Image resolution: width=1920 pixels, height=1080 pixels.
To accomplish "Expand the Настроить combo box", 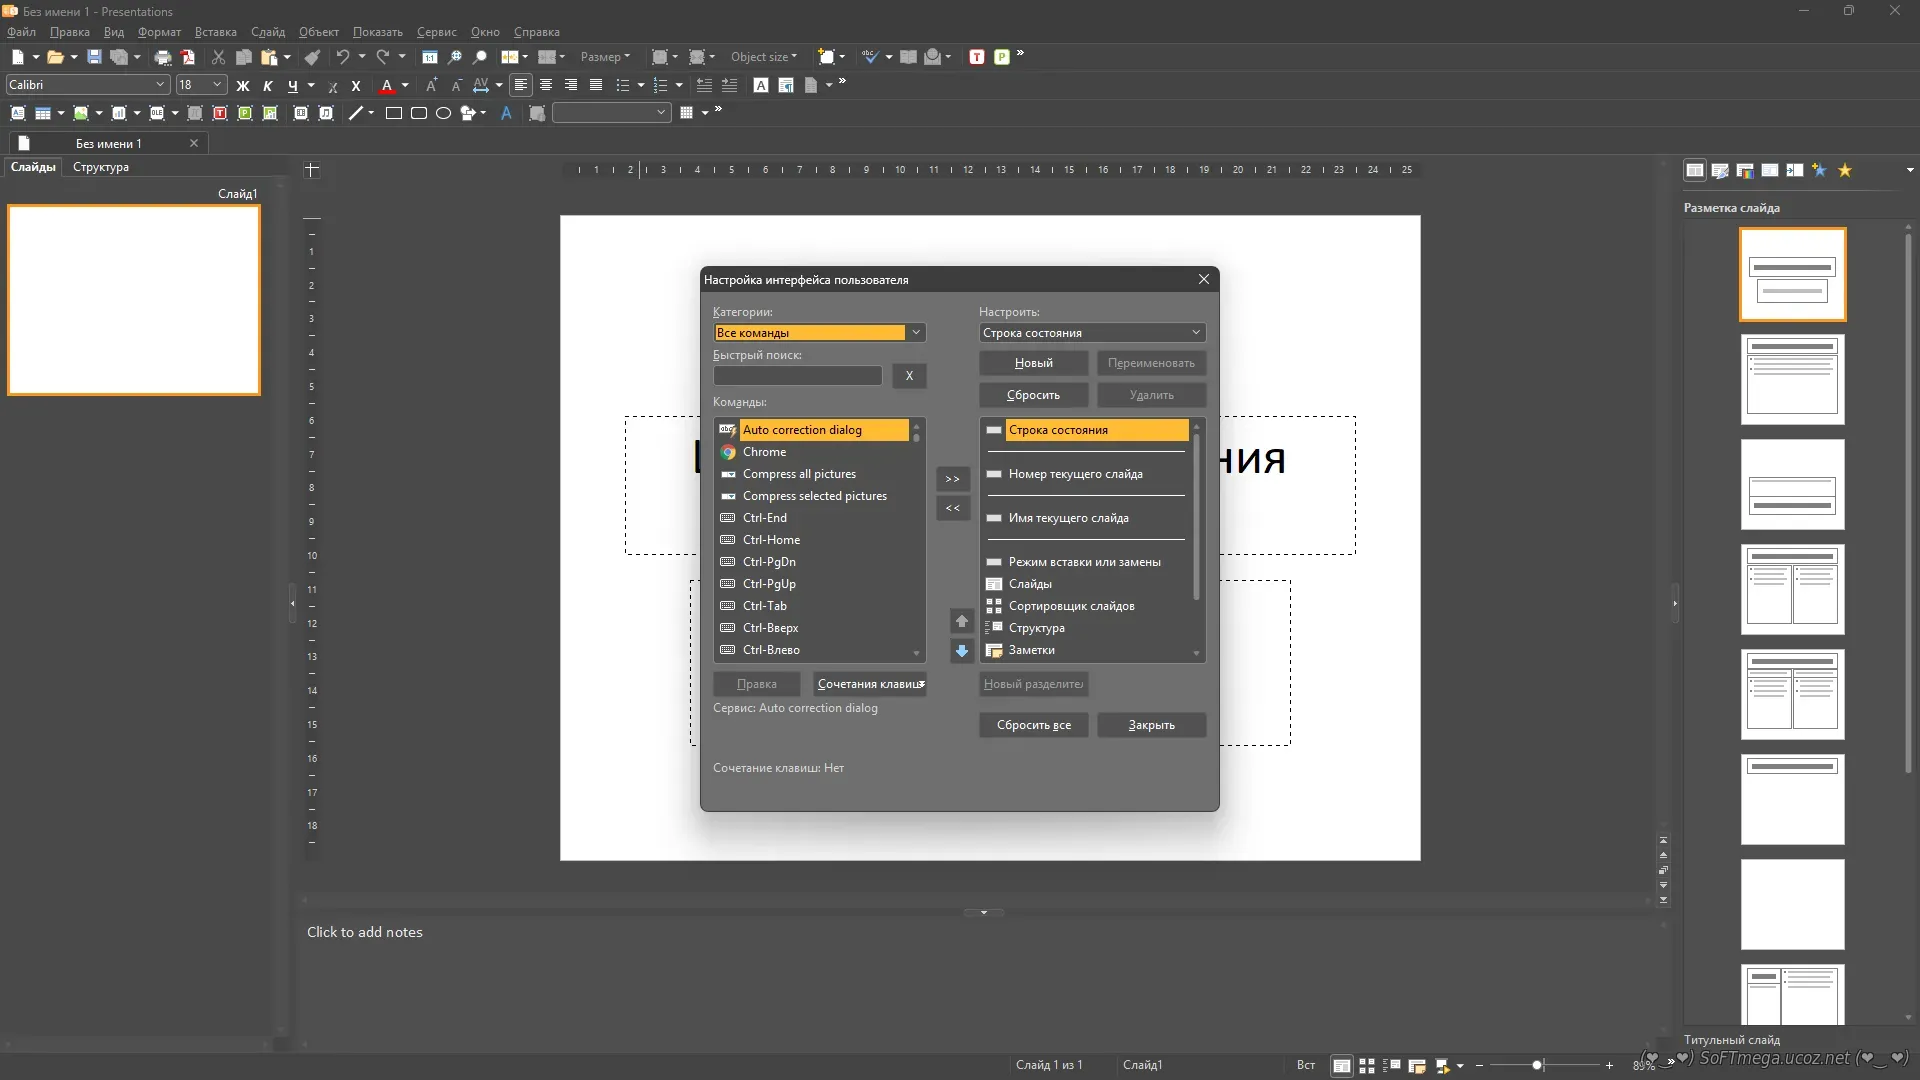I will (x=1195, y=333).
